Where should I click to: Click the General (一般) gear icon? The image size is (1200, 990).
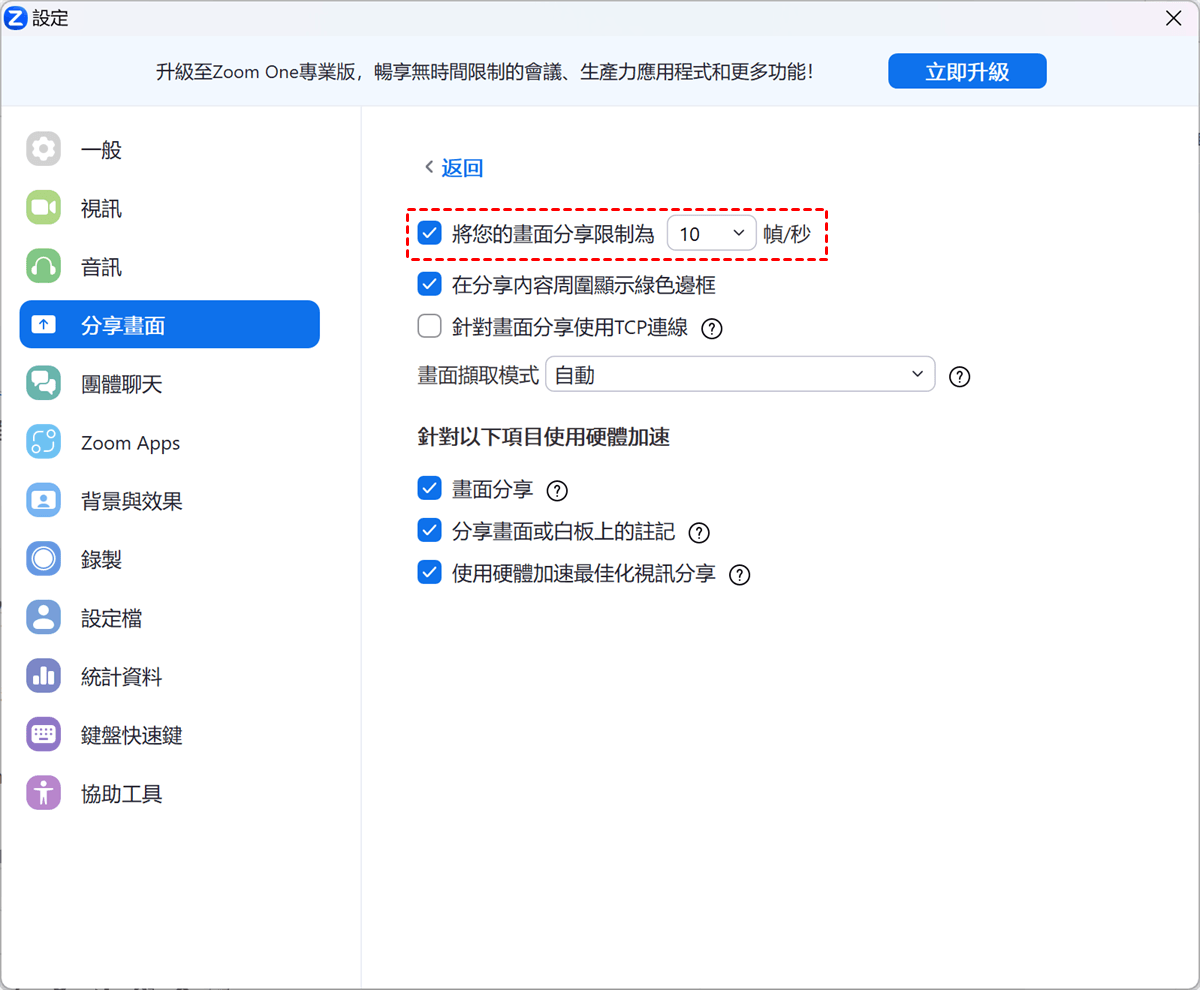point(43,150)
